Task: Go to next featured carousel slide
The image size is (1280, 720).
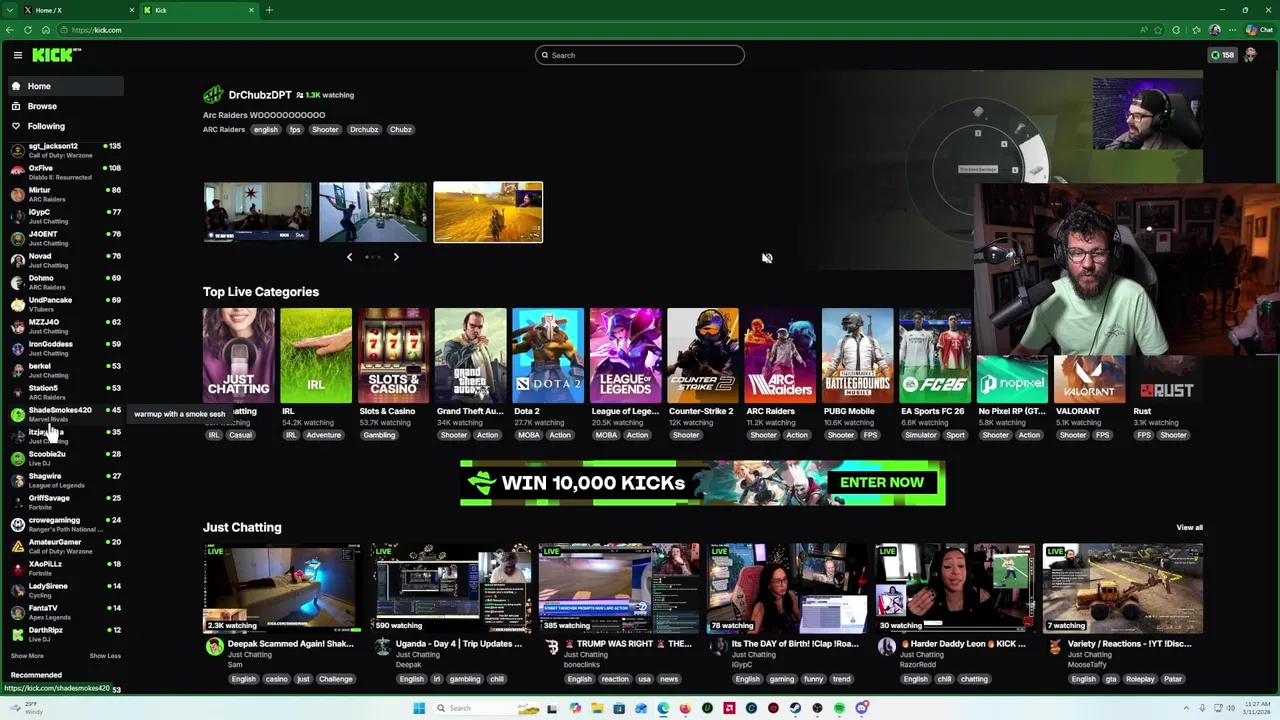Action: coord(396,257)
